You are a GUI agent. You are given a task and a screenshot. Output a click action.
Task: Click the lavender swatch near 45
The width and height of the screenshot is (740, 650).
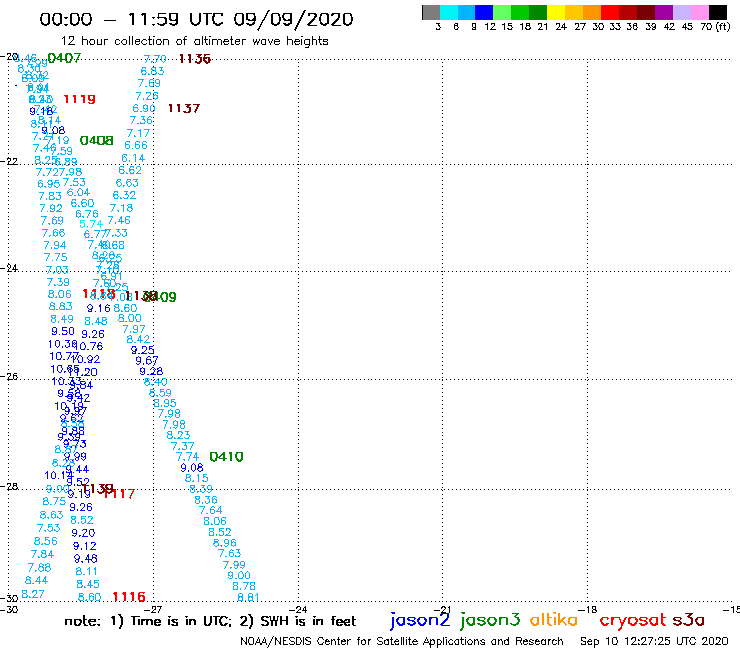[681, 12]
